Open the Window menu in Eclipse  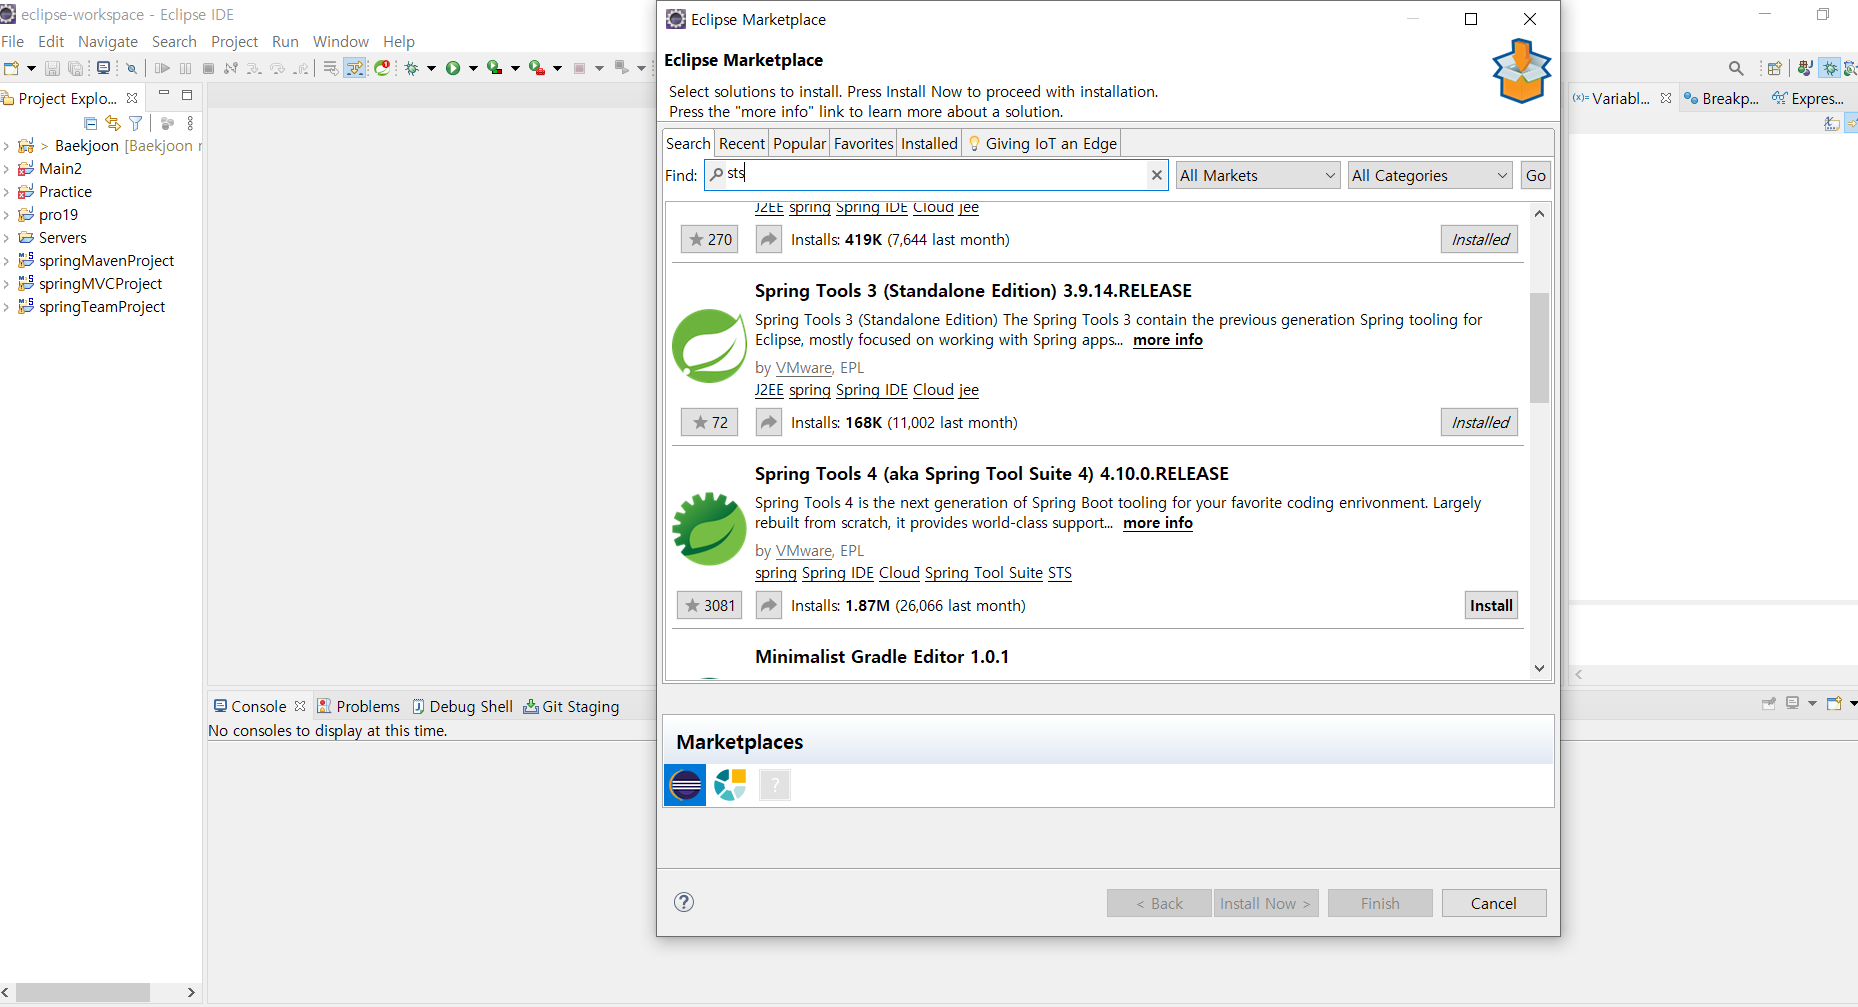pyautogui.click(x=341, y=41)
